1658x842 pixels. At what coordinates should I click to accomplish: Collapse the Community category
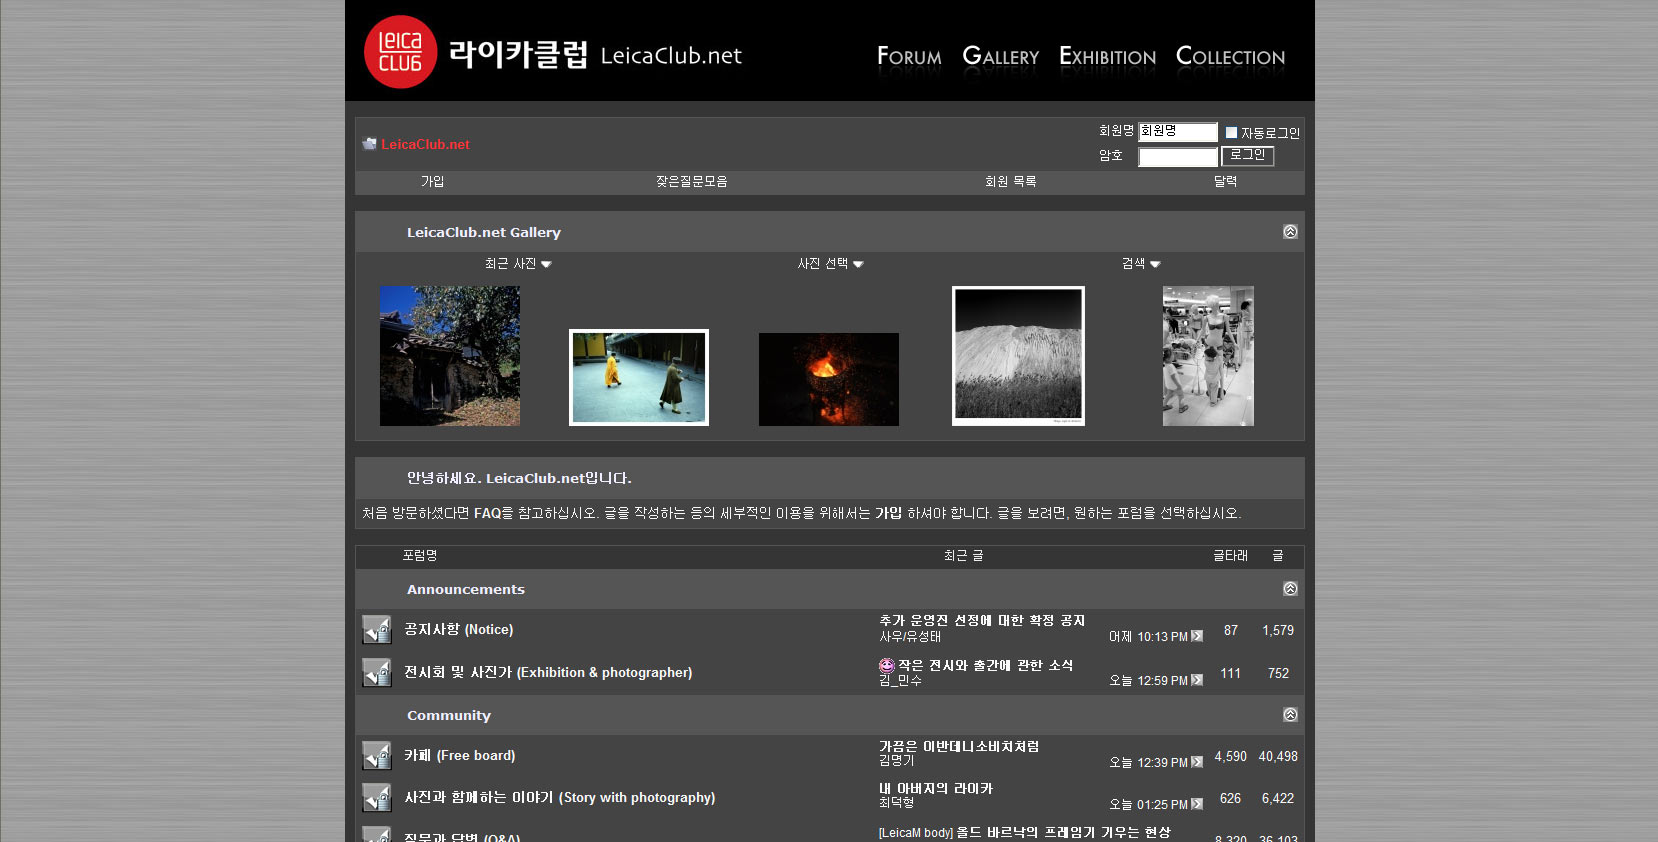[x=1290, y=715]
